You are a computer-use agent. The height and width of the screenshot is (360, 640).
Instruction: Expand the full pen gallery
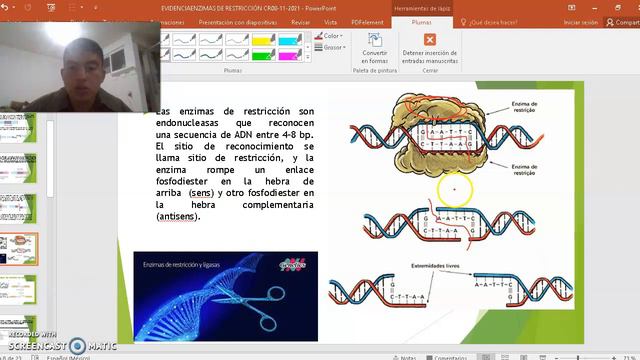(308, 57)
